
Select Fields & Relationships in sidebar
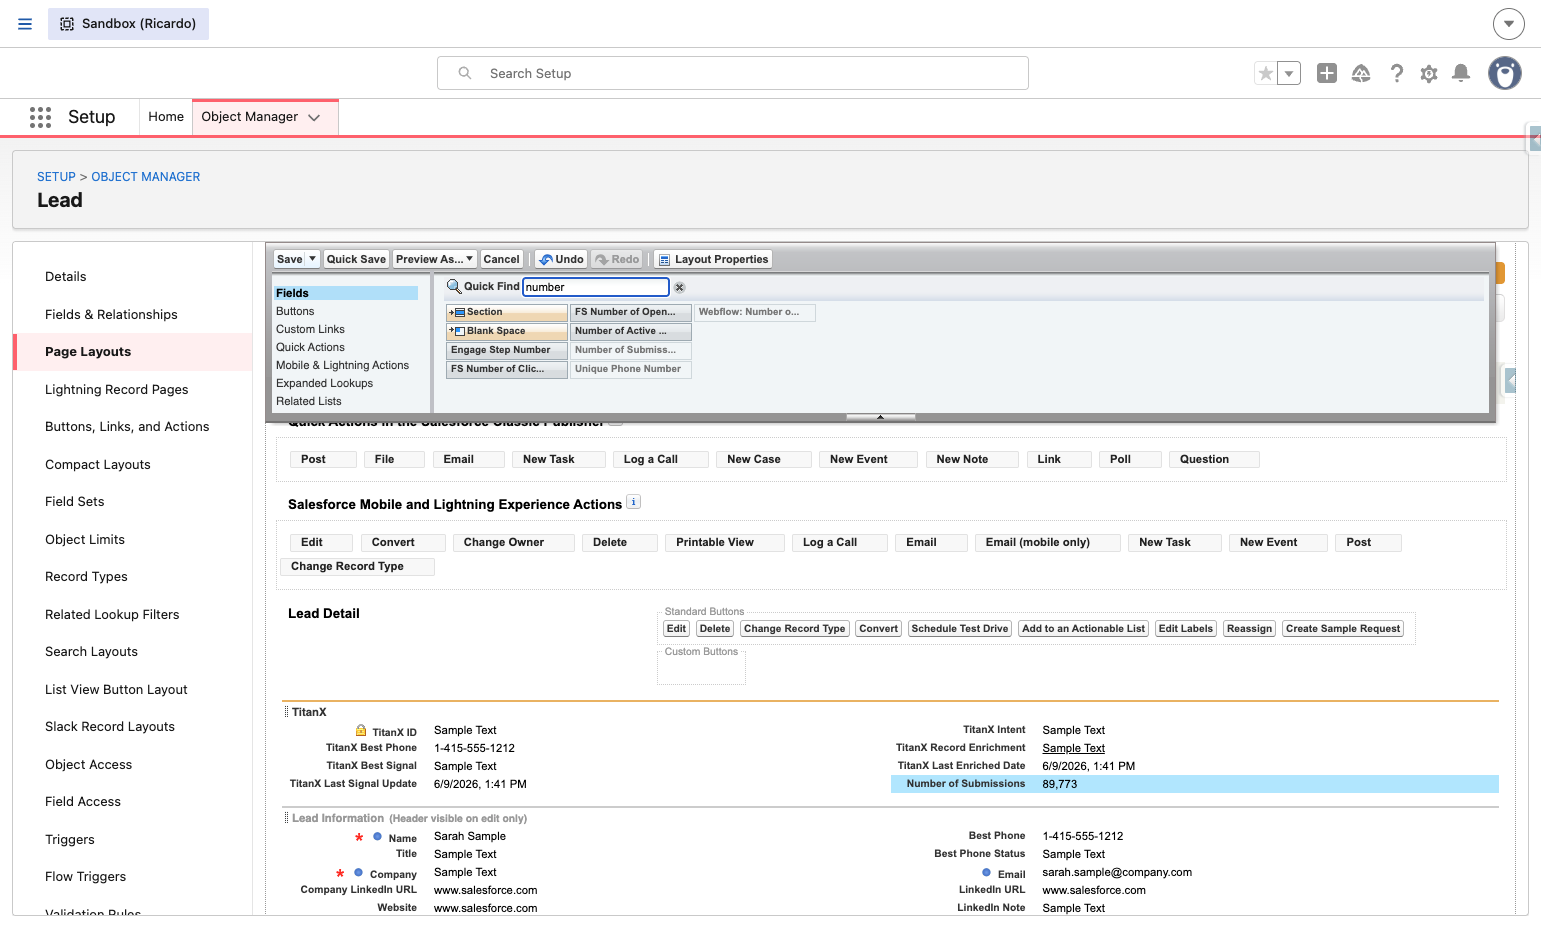coord(111,314)
